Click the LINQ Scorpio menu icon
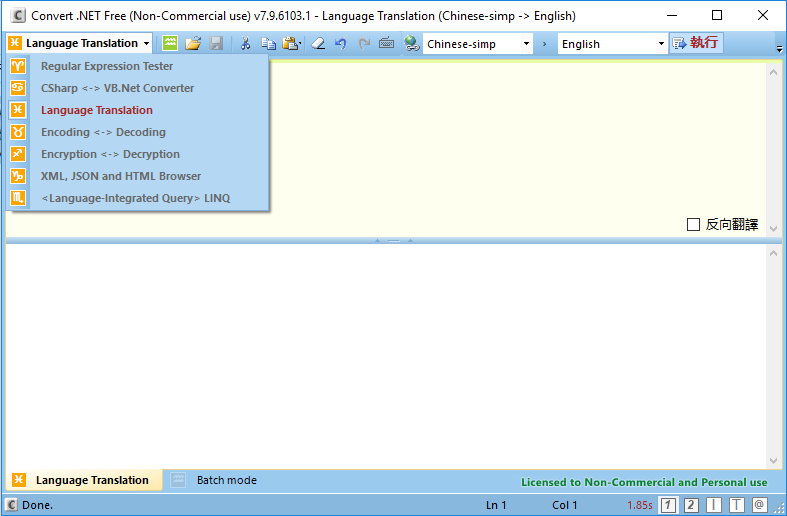 click(x=18, y=198)
